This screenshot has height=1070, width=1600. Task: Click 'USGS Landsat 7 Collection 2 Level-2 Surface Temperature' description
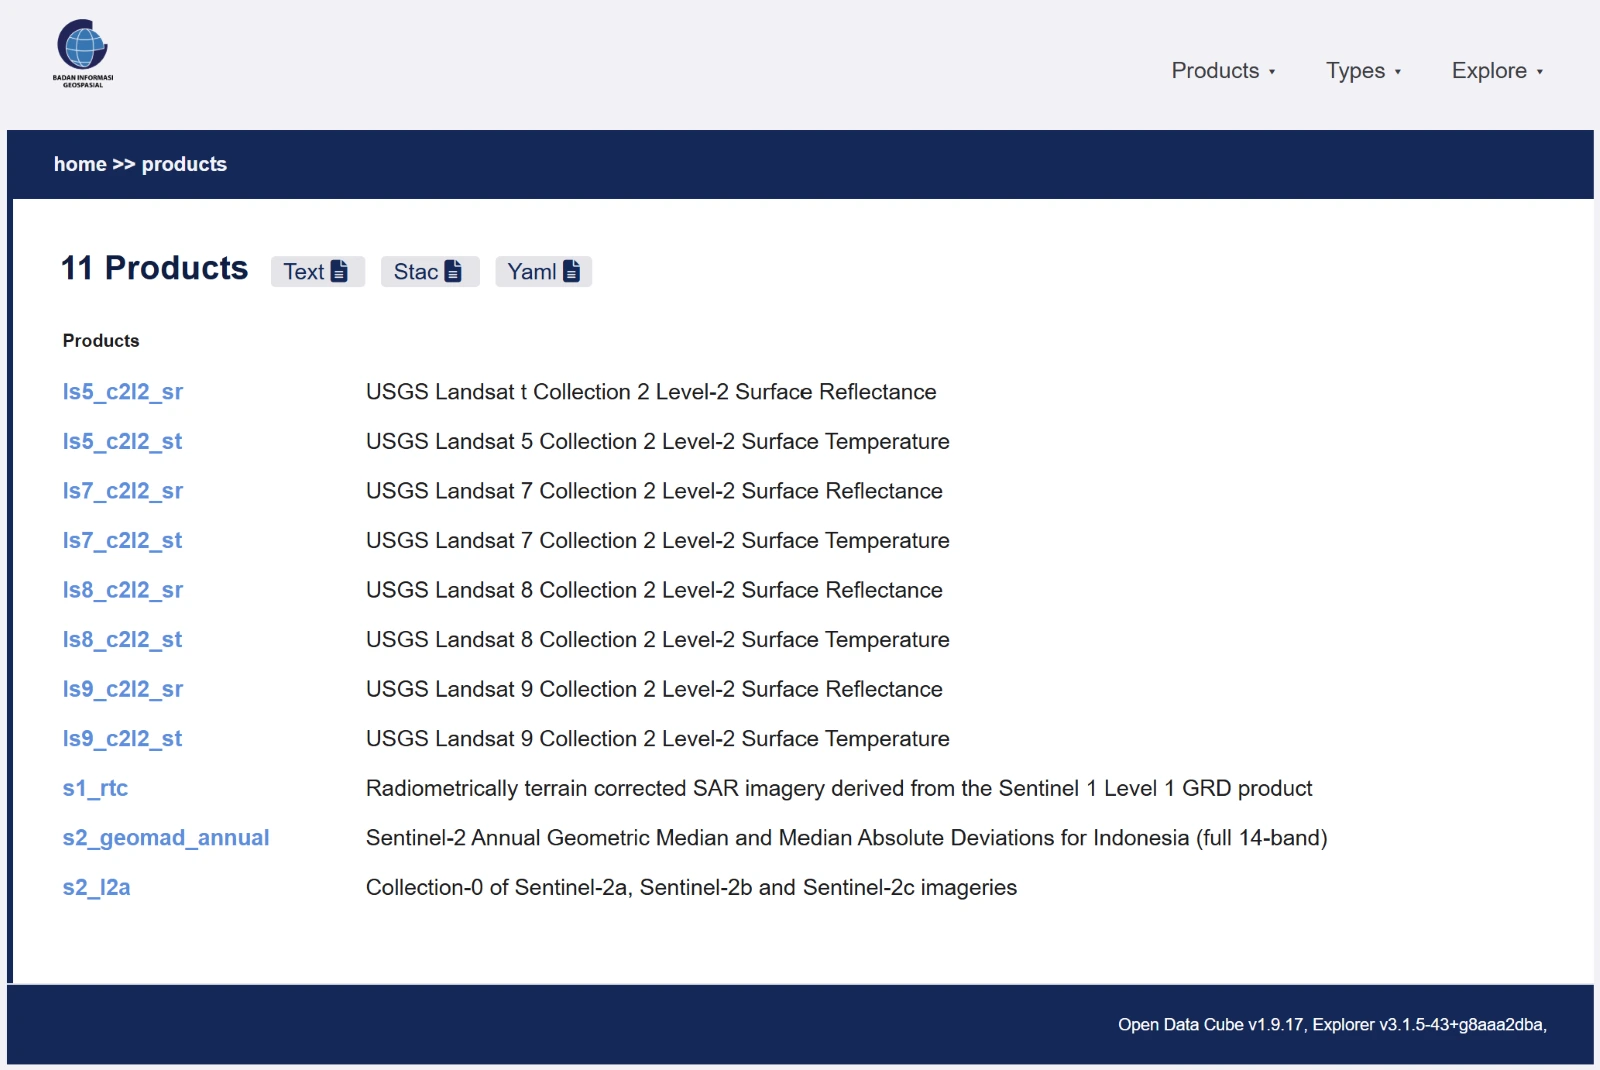pyautogui.click(x=658, y=540)
